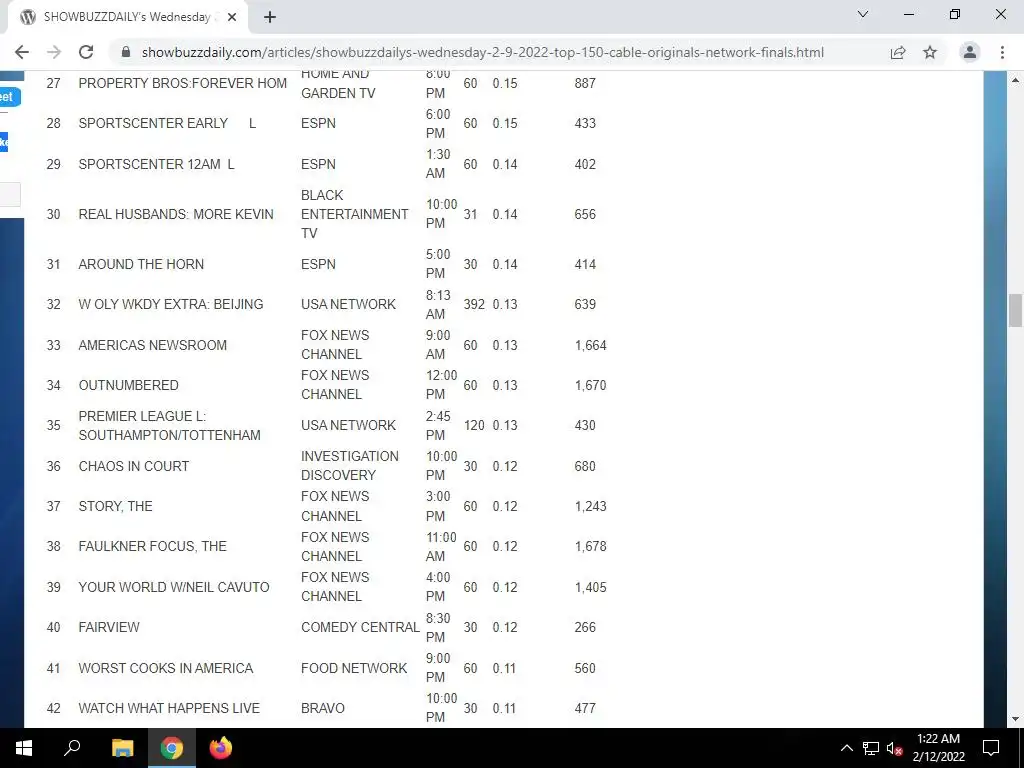This screenshot has width=1024, height=768.
Task: Click the "2:45 PM" time cell
Action: (438, 426)
